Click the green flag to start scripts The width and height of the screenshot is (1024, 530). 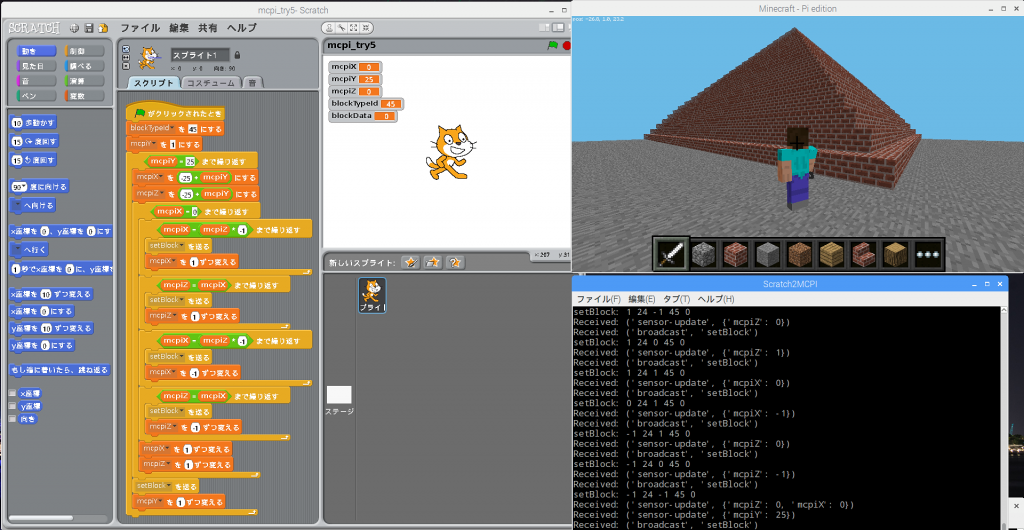tap(552, 46)
